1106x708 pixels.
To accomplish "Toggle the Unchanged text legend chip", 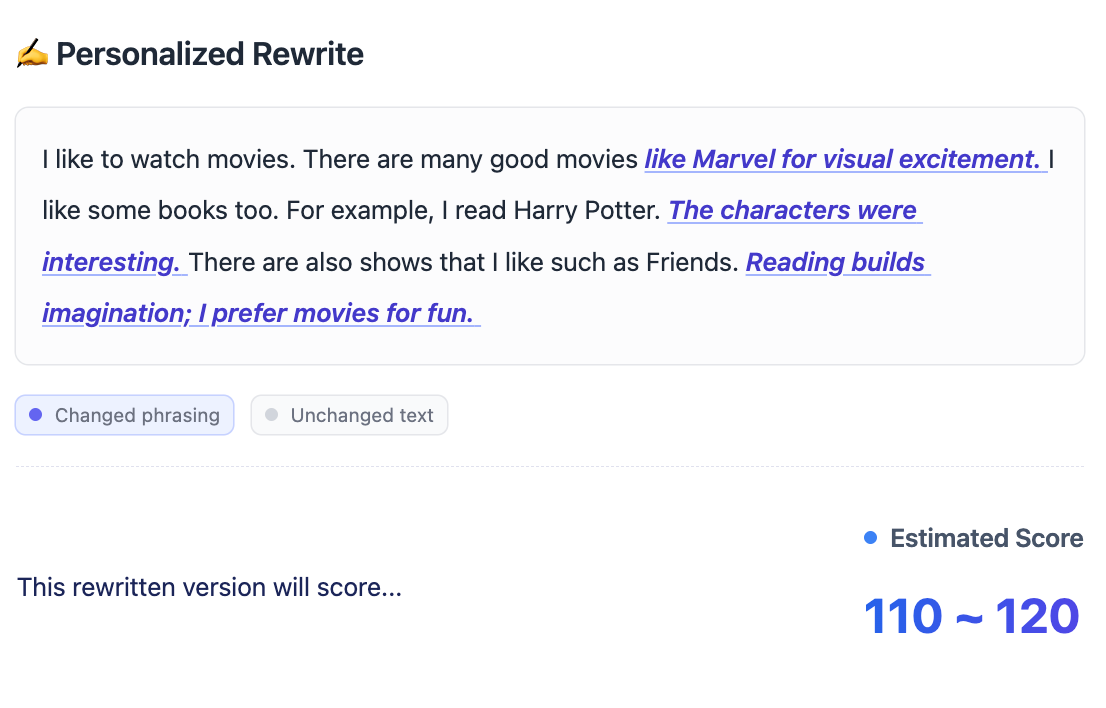I will pyautogui.click(x=349, y=415).
